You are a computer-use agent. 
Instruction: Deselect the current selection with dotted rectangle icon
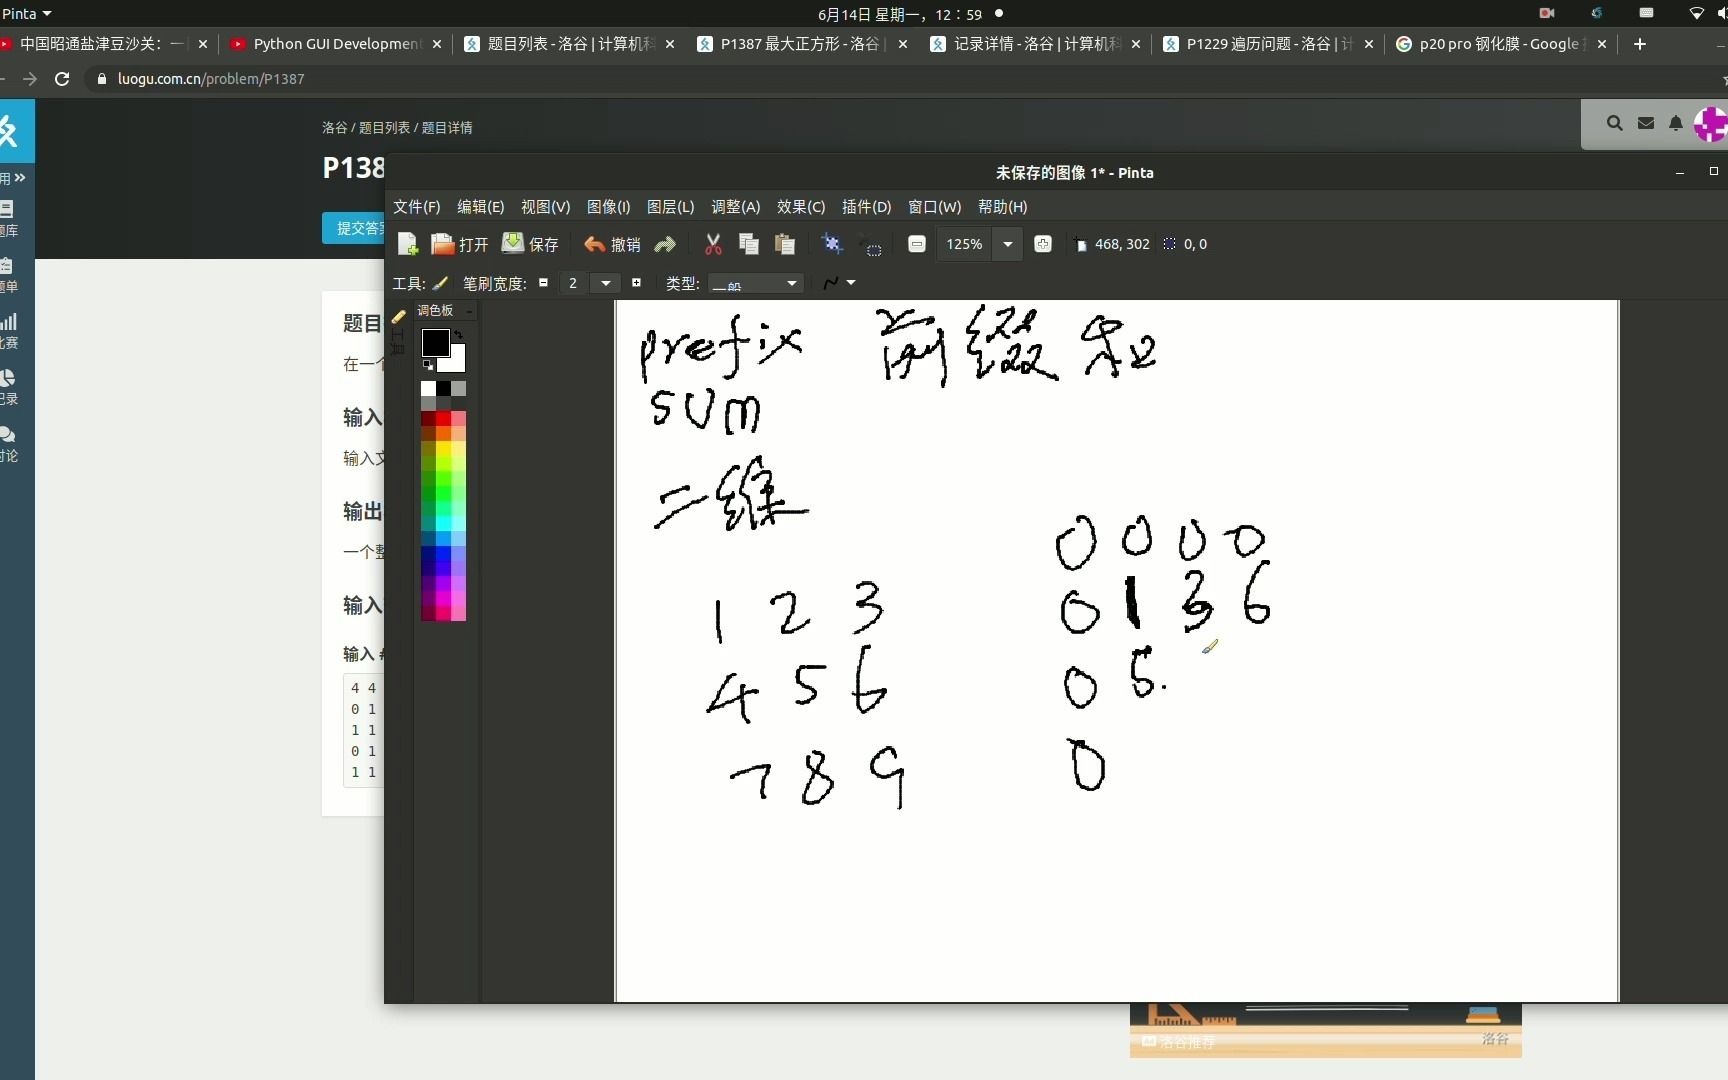point(872,248)
